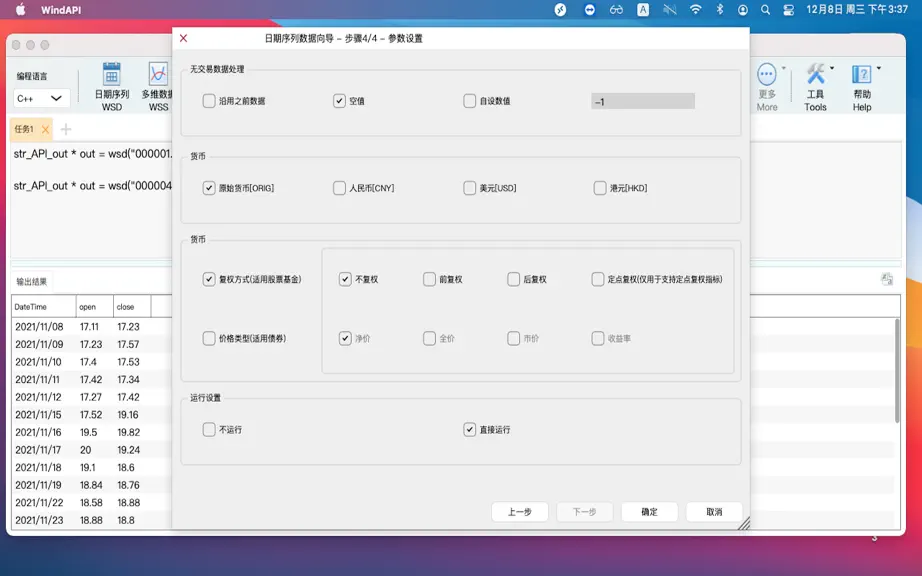Open the WSS multi-dimensional data tool
Viewport: 922px width, 576px height.
coord(157,87)
